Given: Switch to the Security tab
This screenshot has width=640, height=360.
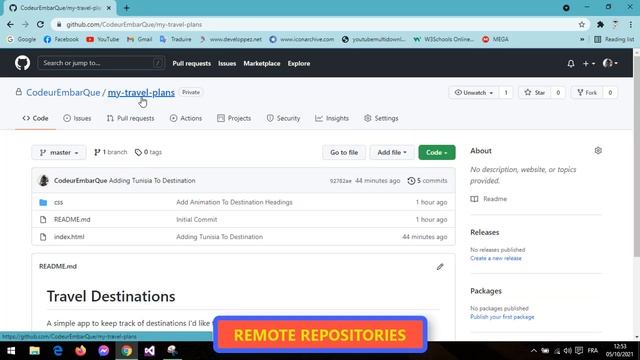Looking at the screenshot, I should [x=283, y=118].
